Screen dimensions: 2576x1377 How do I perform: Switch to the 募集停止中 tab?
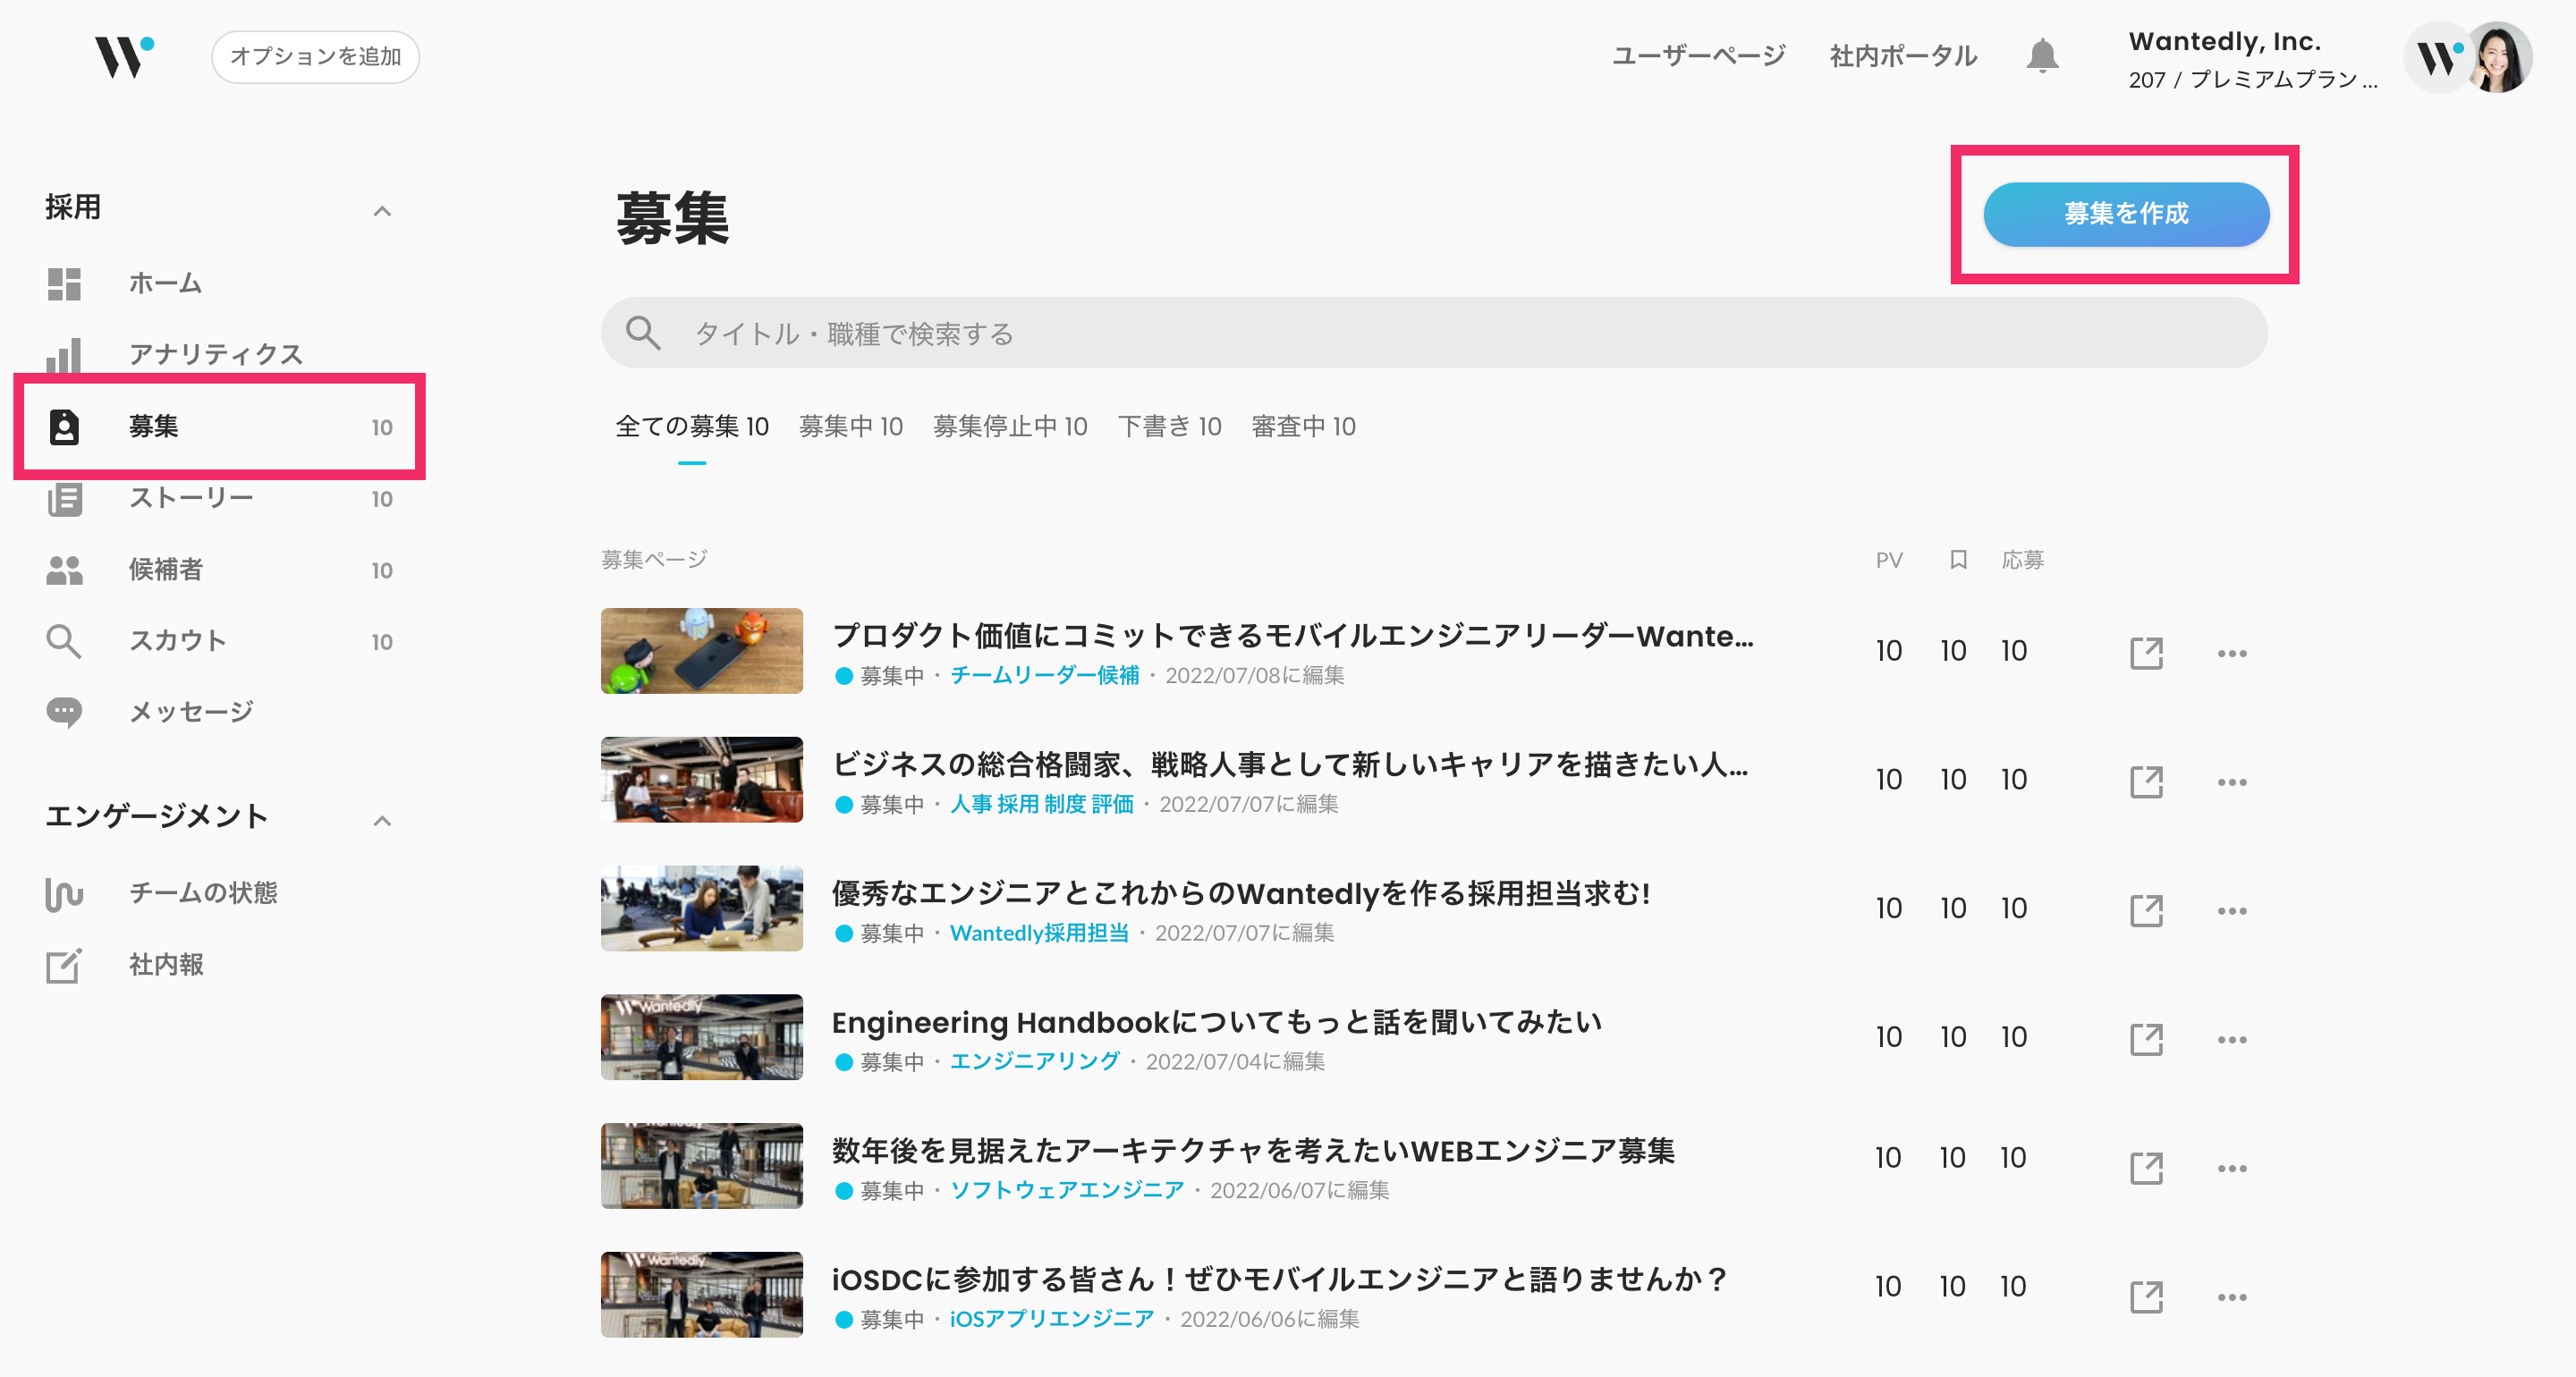[x=1010, y=427]
